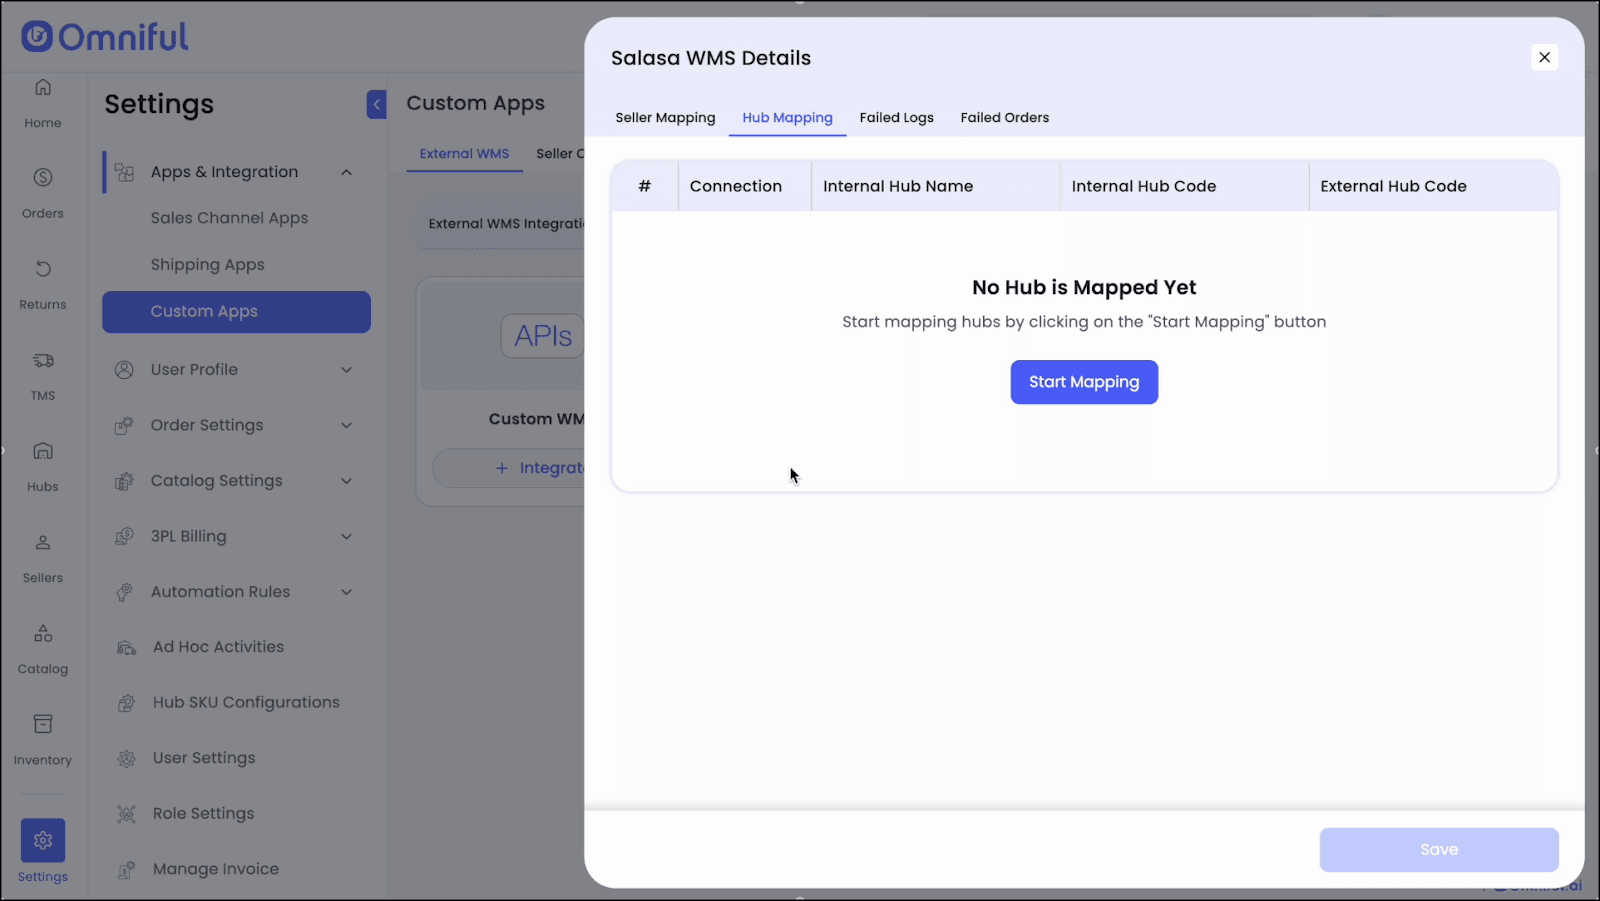Click the Settings gear icon

coord(43,841)
